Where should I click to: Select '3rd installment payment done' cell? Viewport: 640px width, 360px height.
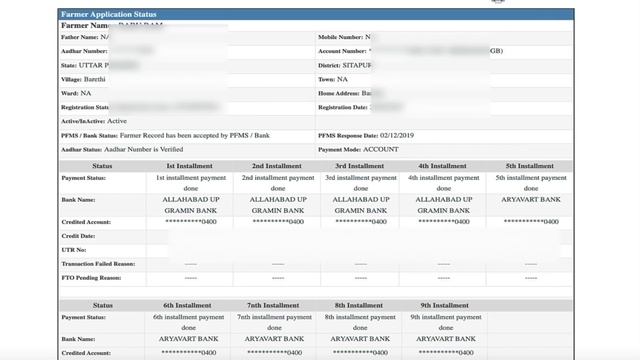point(361,183)
